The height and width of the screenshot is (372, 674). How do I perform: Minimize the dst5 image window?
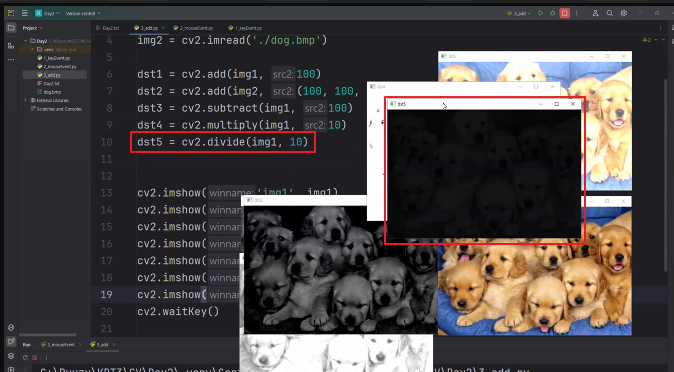[x=541, y=104]
